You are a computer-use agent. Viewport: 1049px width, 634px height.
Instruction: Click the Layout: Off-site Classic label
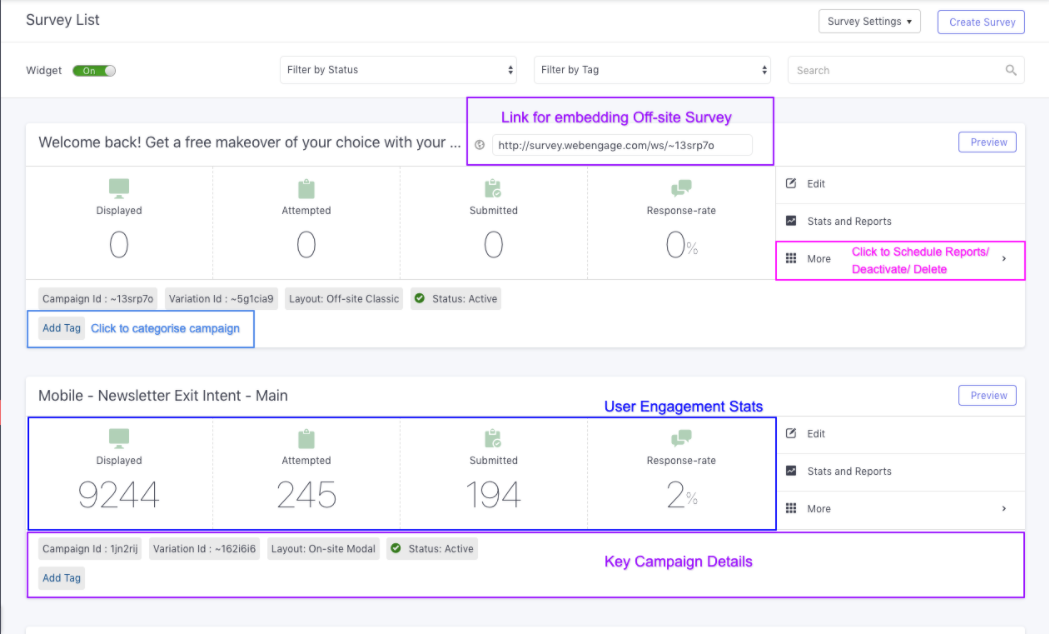point(344,299)
